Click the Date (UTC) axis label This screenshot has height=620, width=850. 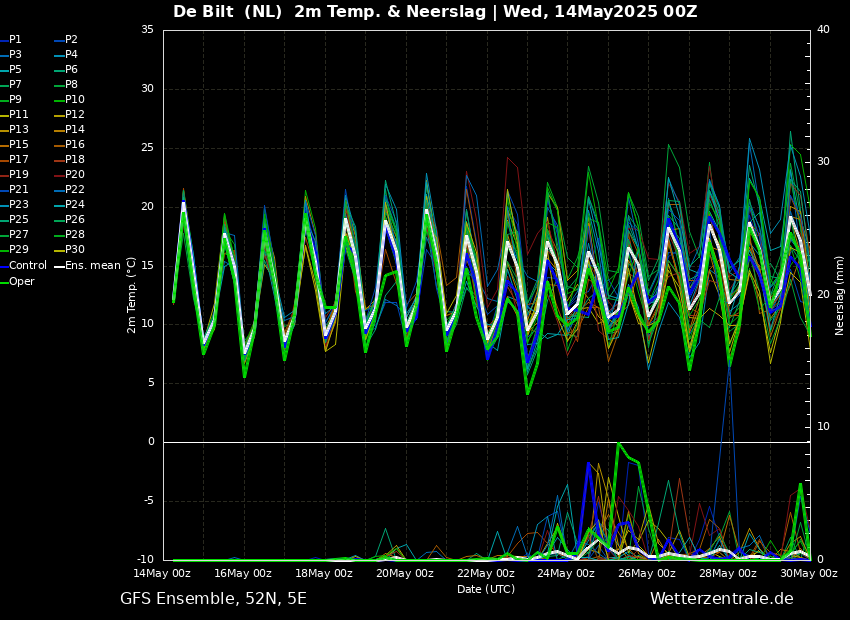click(486, 589)
